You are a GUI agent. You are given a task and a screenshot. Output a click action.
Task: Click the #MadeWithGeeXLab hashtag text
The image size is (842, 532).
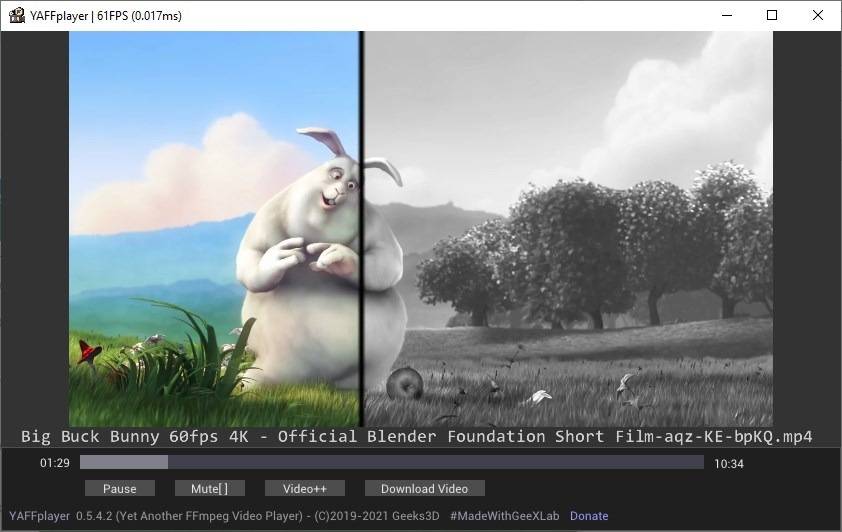coord(504,516)
